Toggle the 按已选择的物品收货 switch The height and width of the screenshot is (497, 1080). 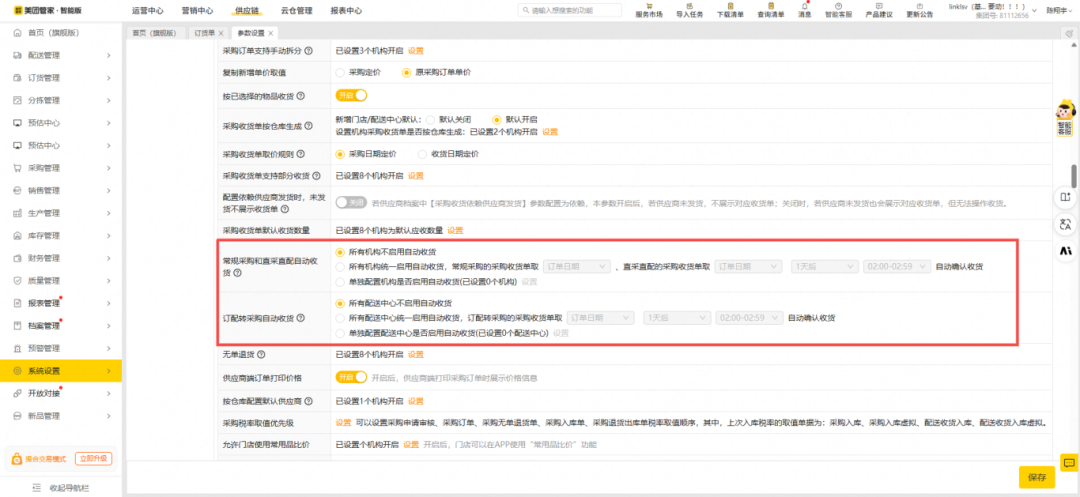(x=351, y=95)
